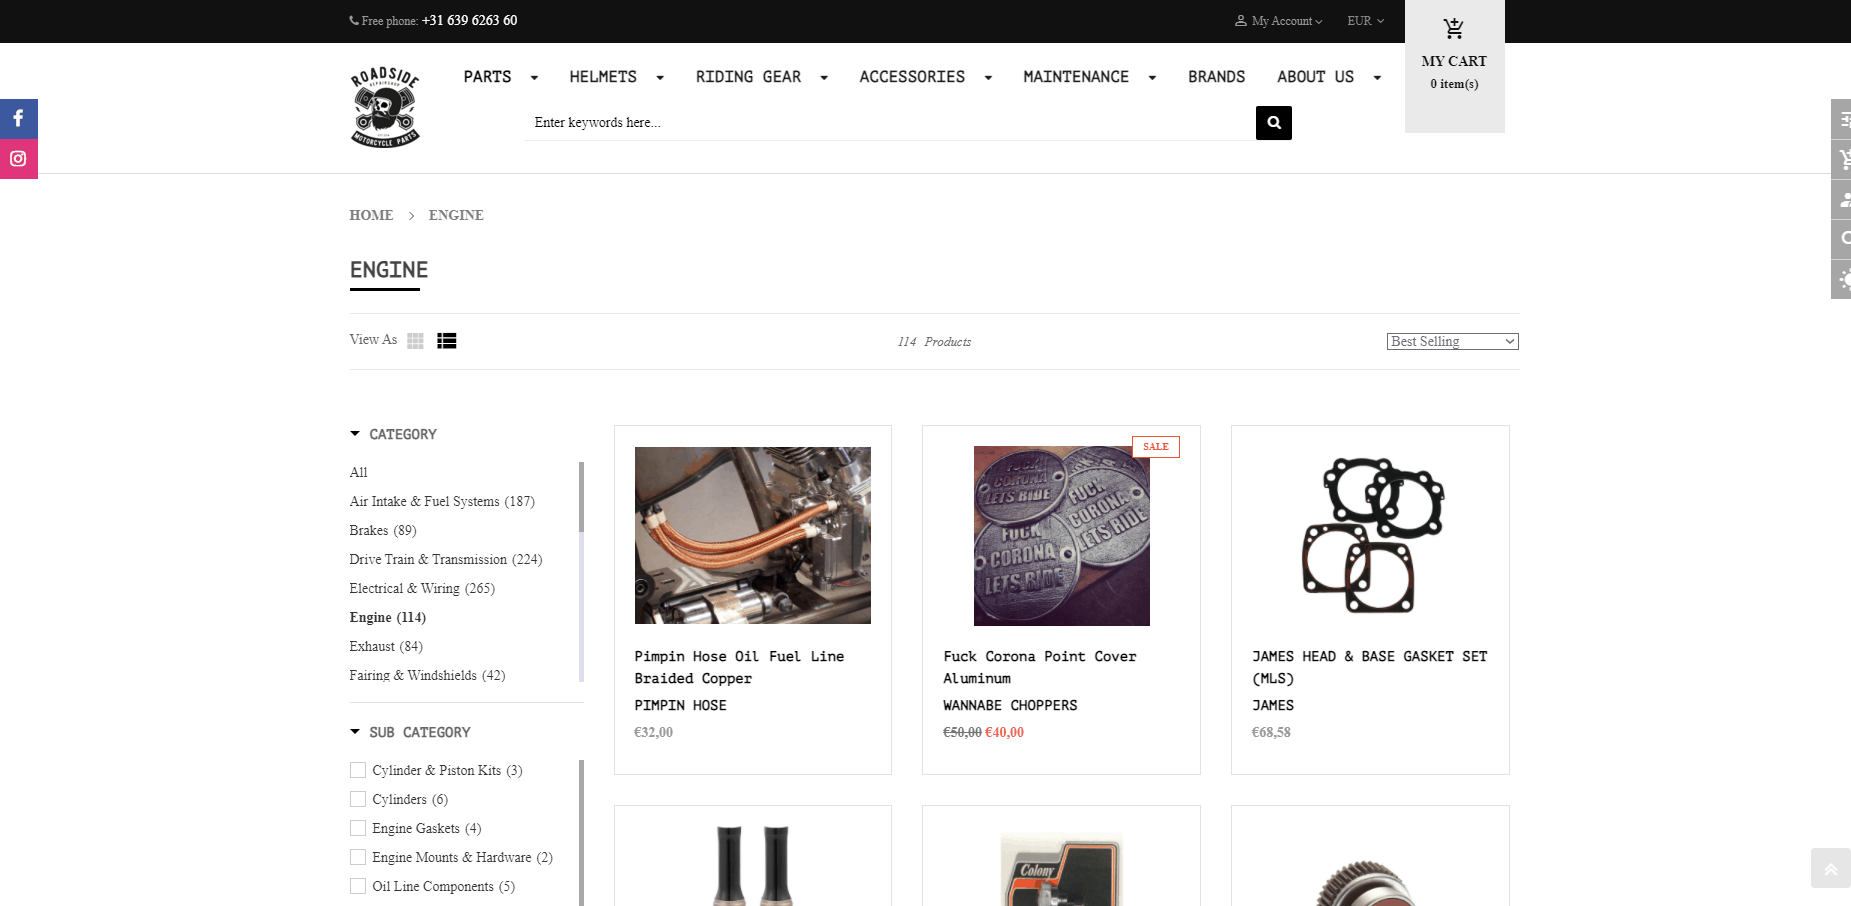
Task: Expand the Accessories menu arrow
Action: click(x=988, y=78)
